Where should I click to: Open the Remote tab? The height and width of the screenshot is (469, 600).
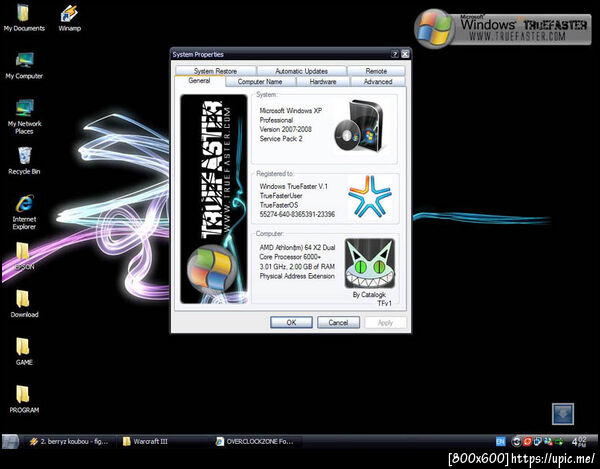tap(376, 71)
